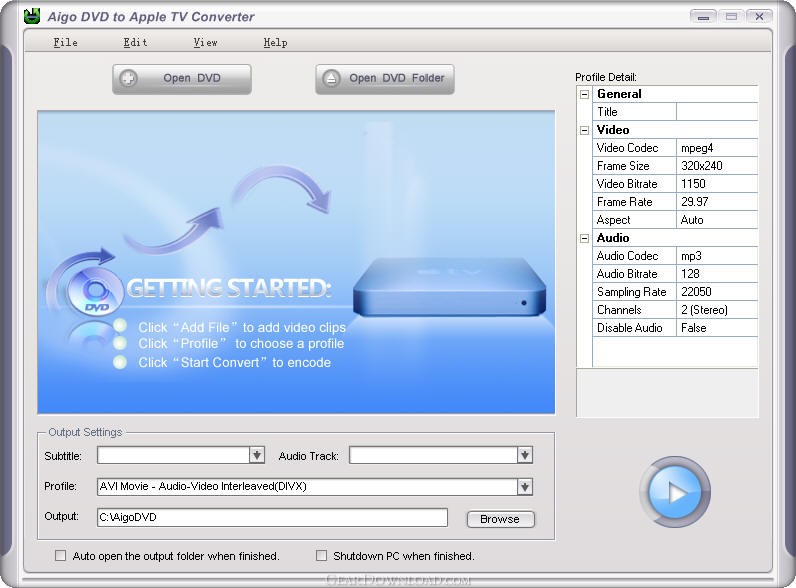Select the Aspect value Auto
Viewport: 796px width, 588px height.
[x=717, y=220]
